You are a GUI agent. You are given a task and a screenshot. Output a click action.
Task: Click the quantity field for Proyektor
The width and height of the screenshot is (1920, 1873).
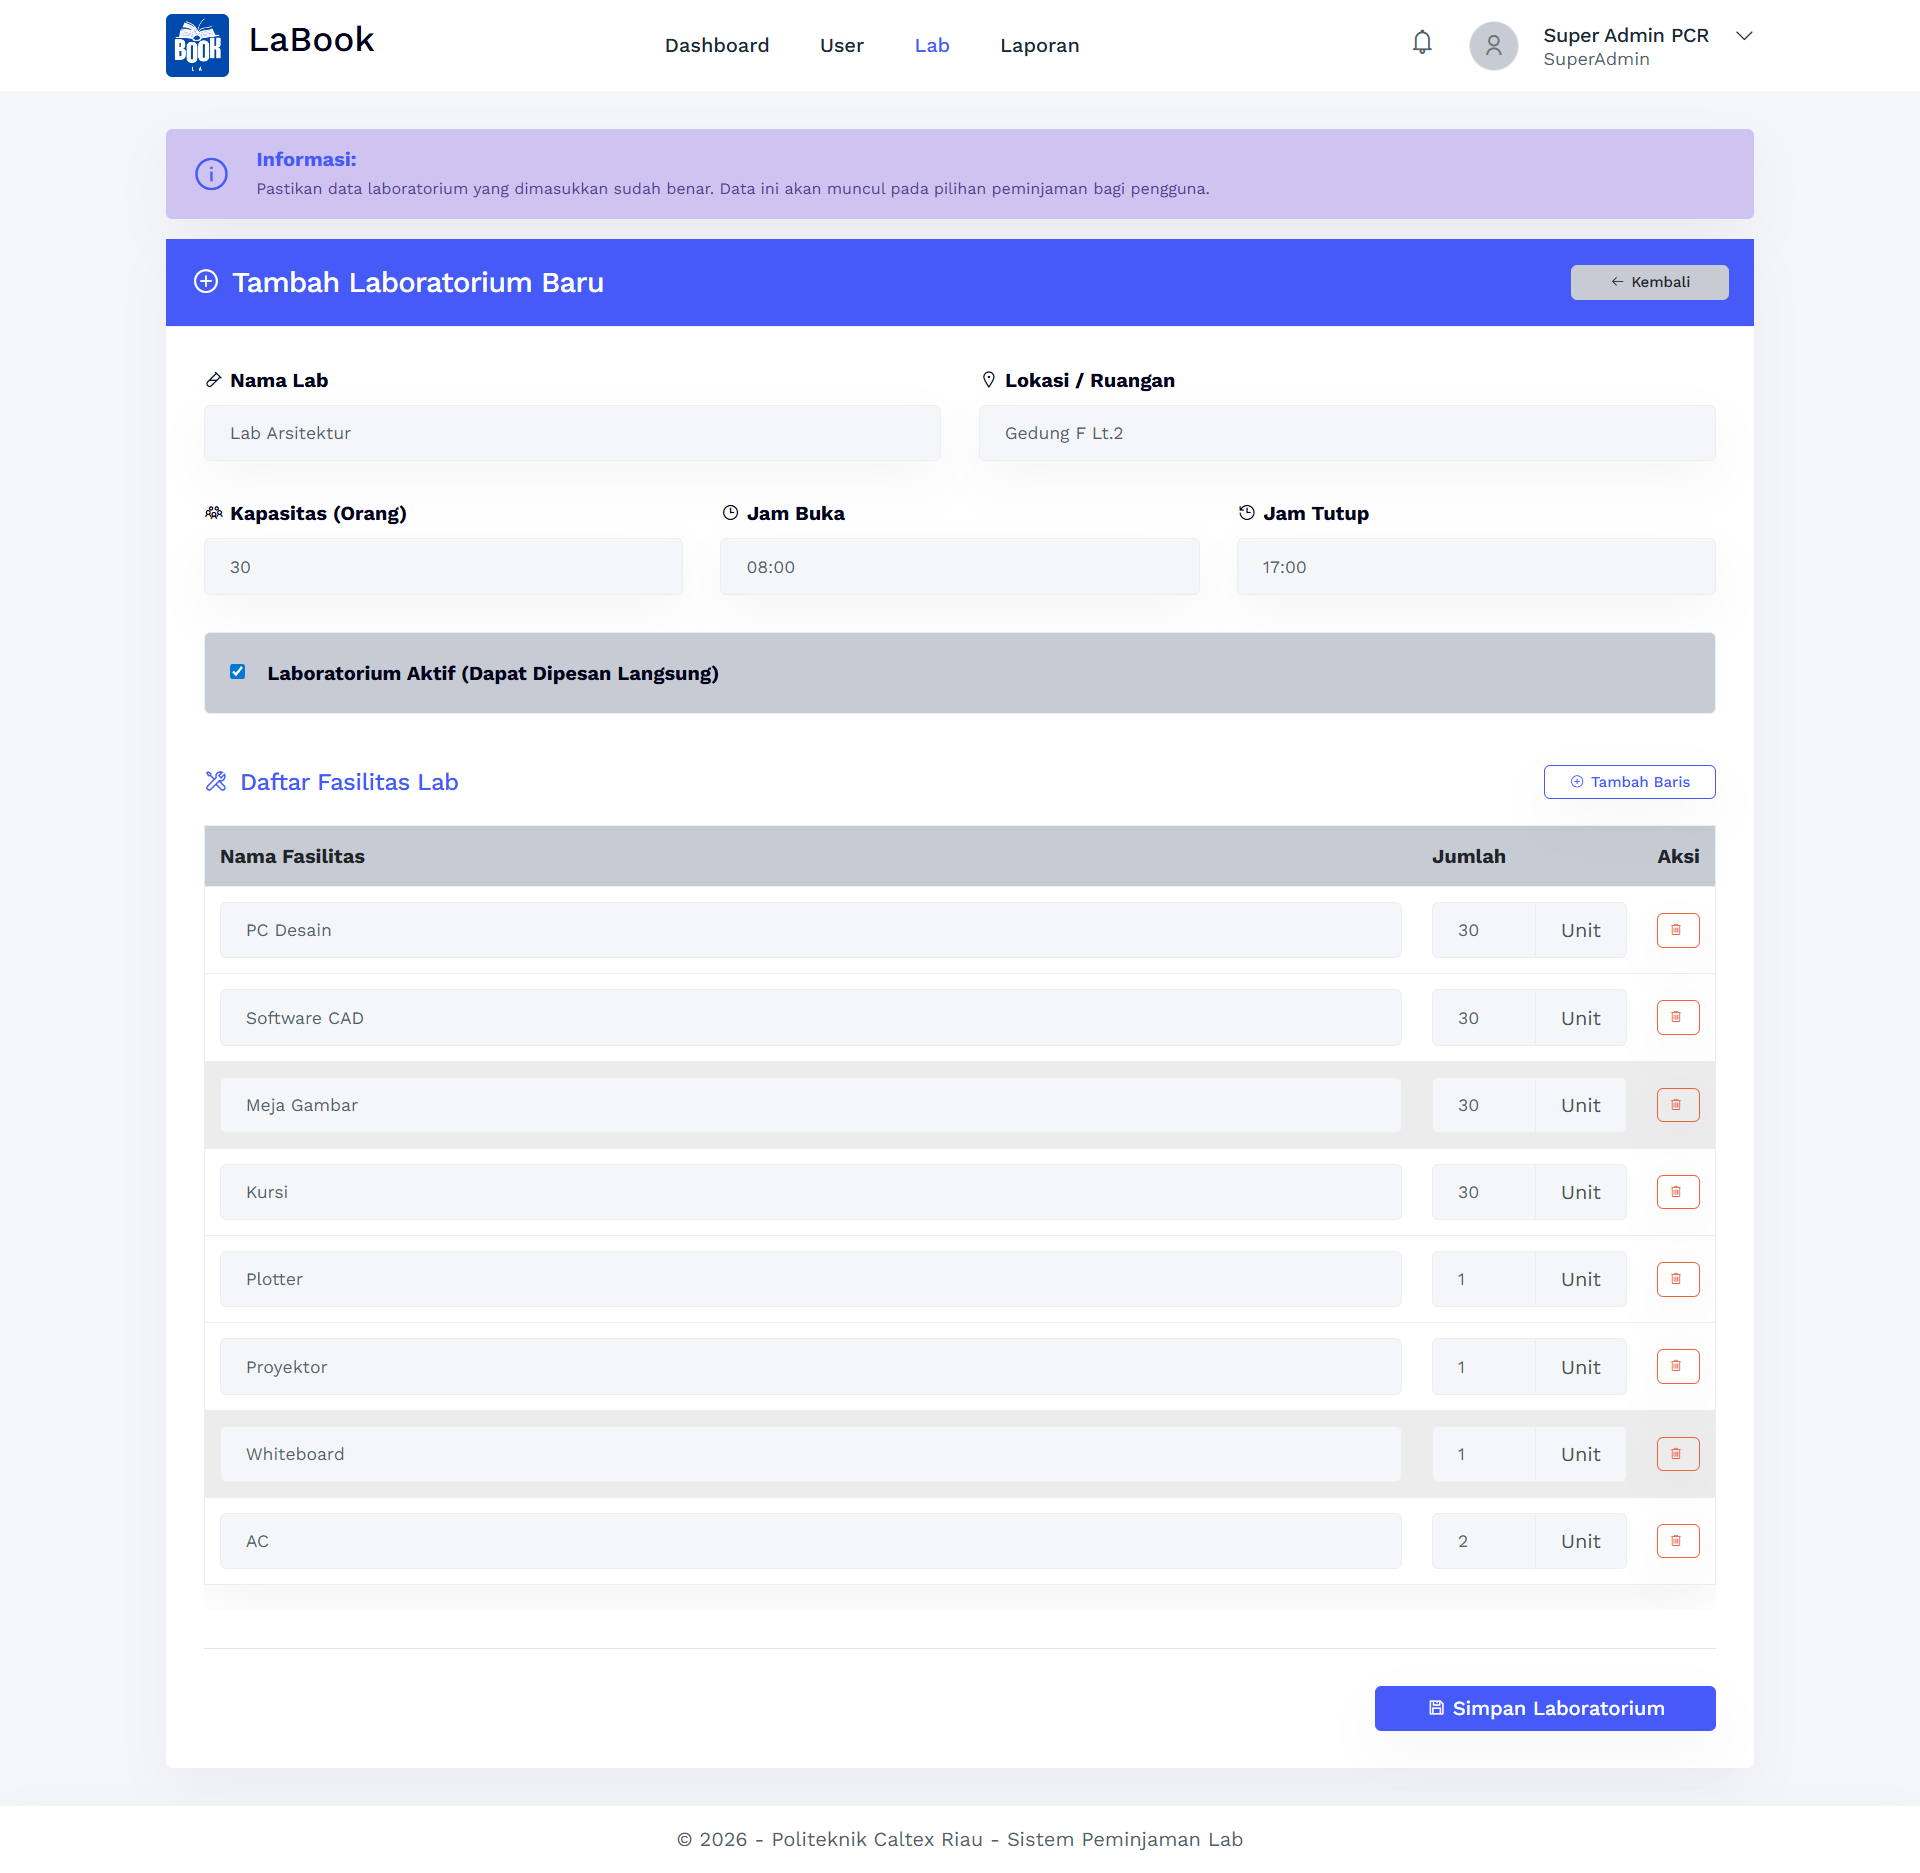click(x=1483, y=1367)
